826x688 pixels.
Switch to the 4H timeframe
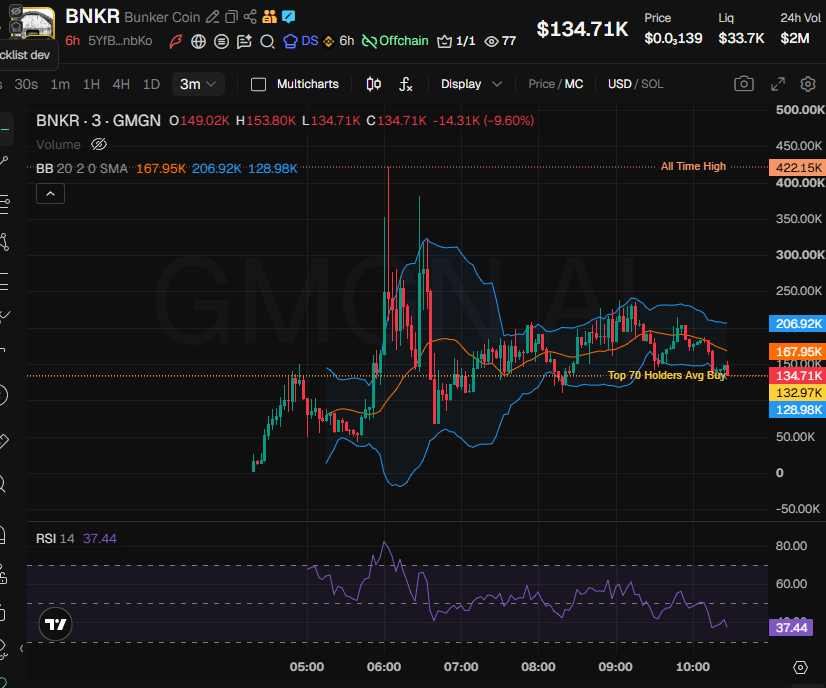[x=121, y=84]
